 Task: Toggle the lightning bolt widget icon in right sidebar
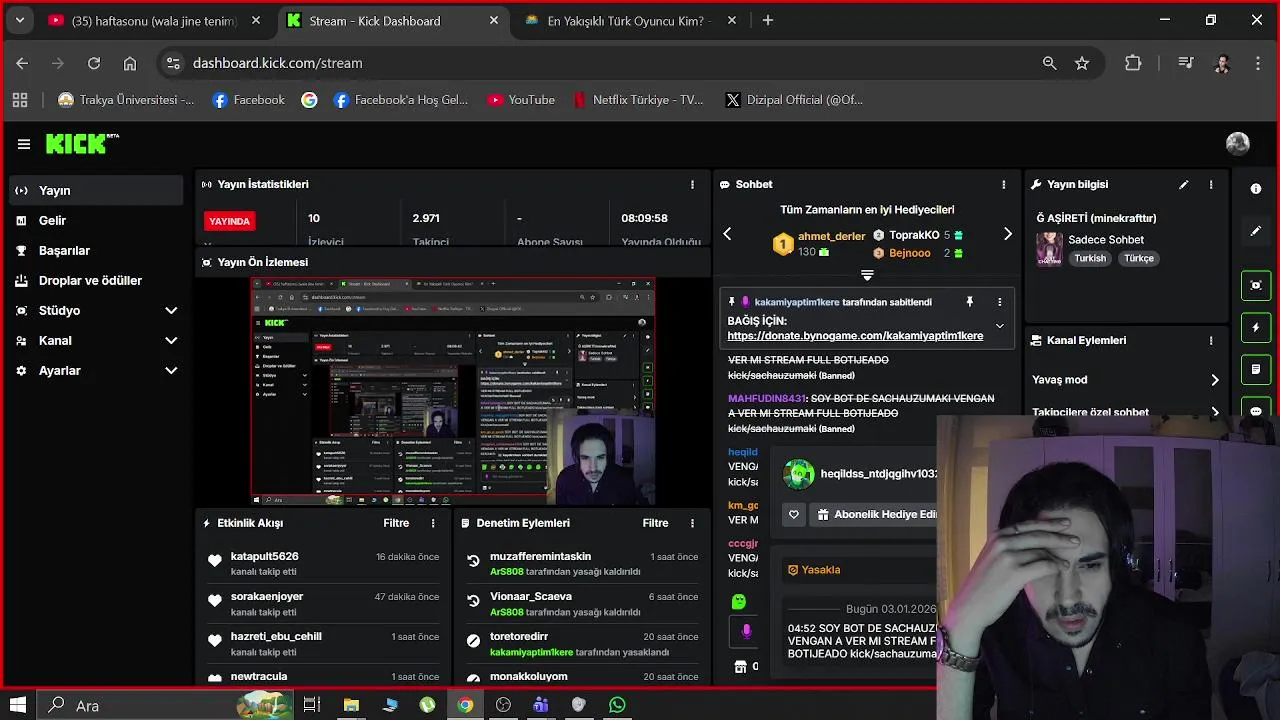(1256, 327)
